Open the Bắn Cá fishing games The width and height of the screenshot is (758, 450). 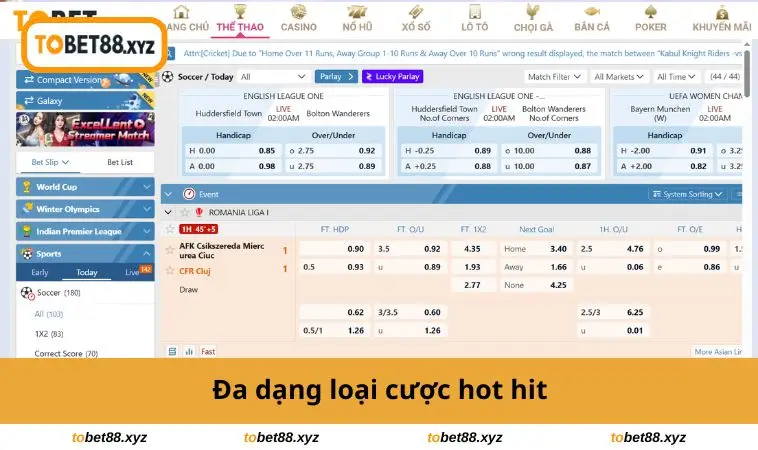(592, 18)
